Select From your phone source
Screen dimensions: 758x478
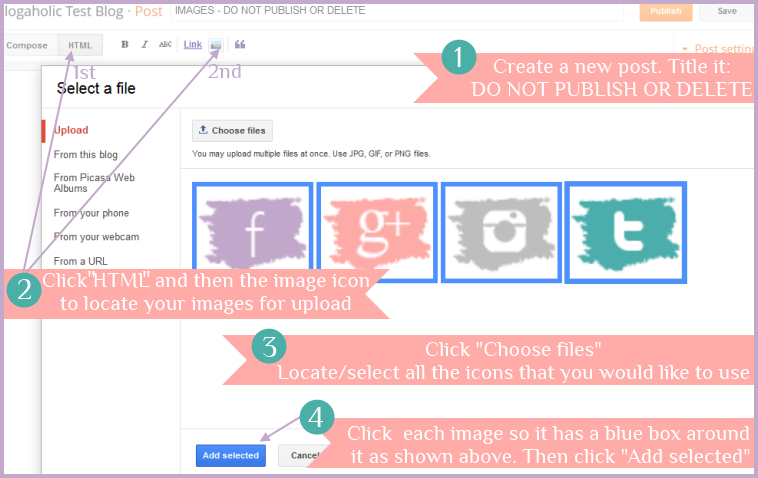point(91,213)
